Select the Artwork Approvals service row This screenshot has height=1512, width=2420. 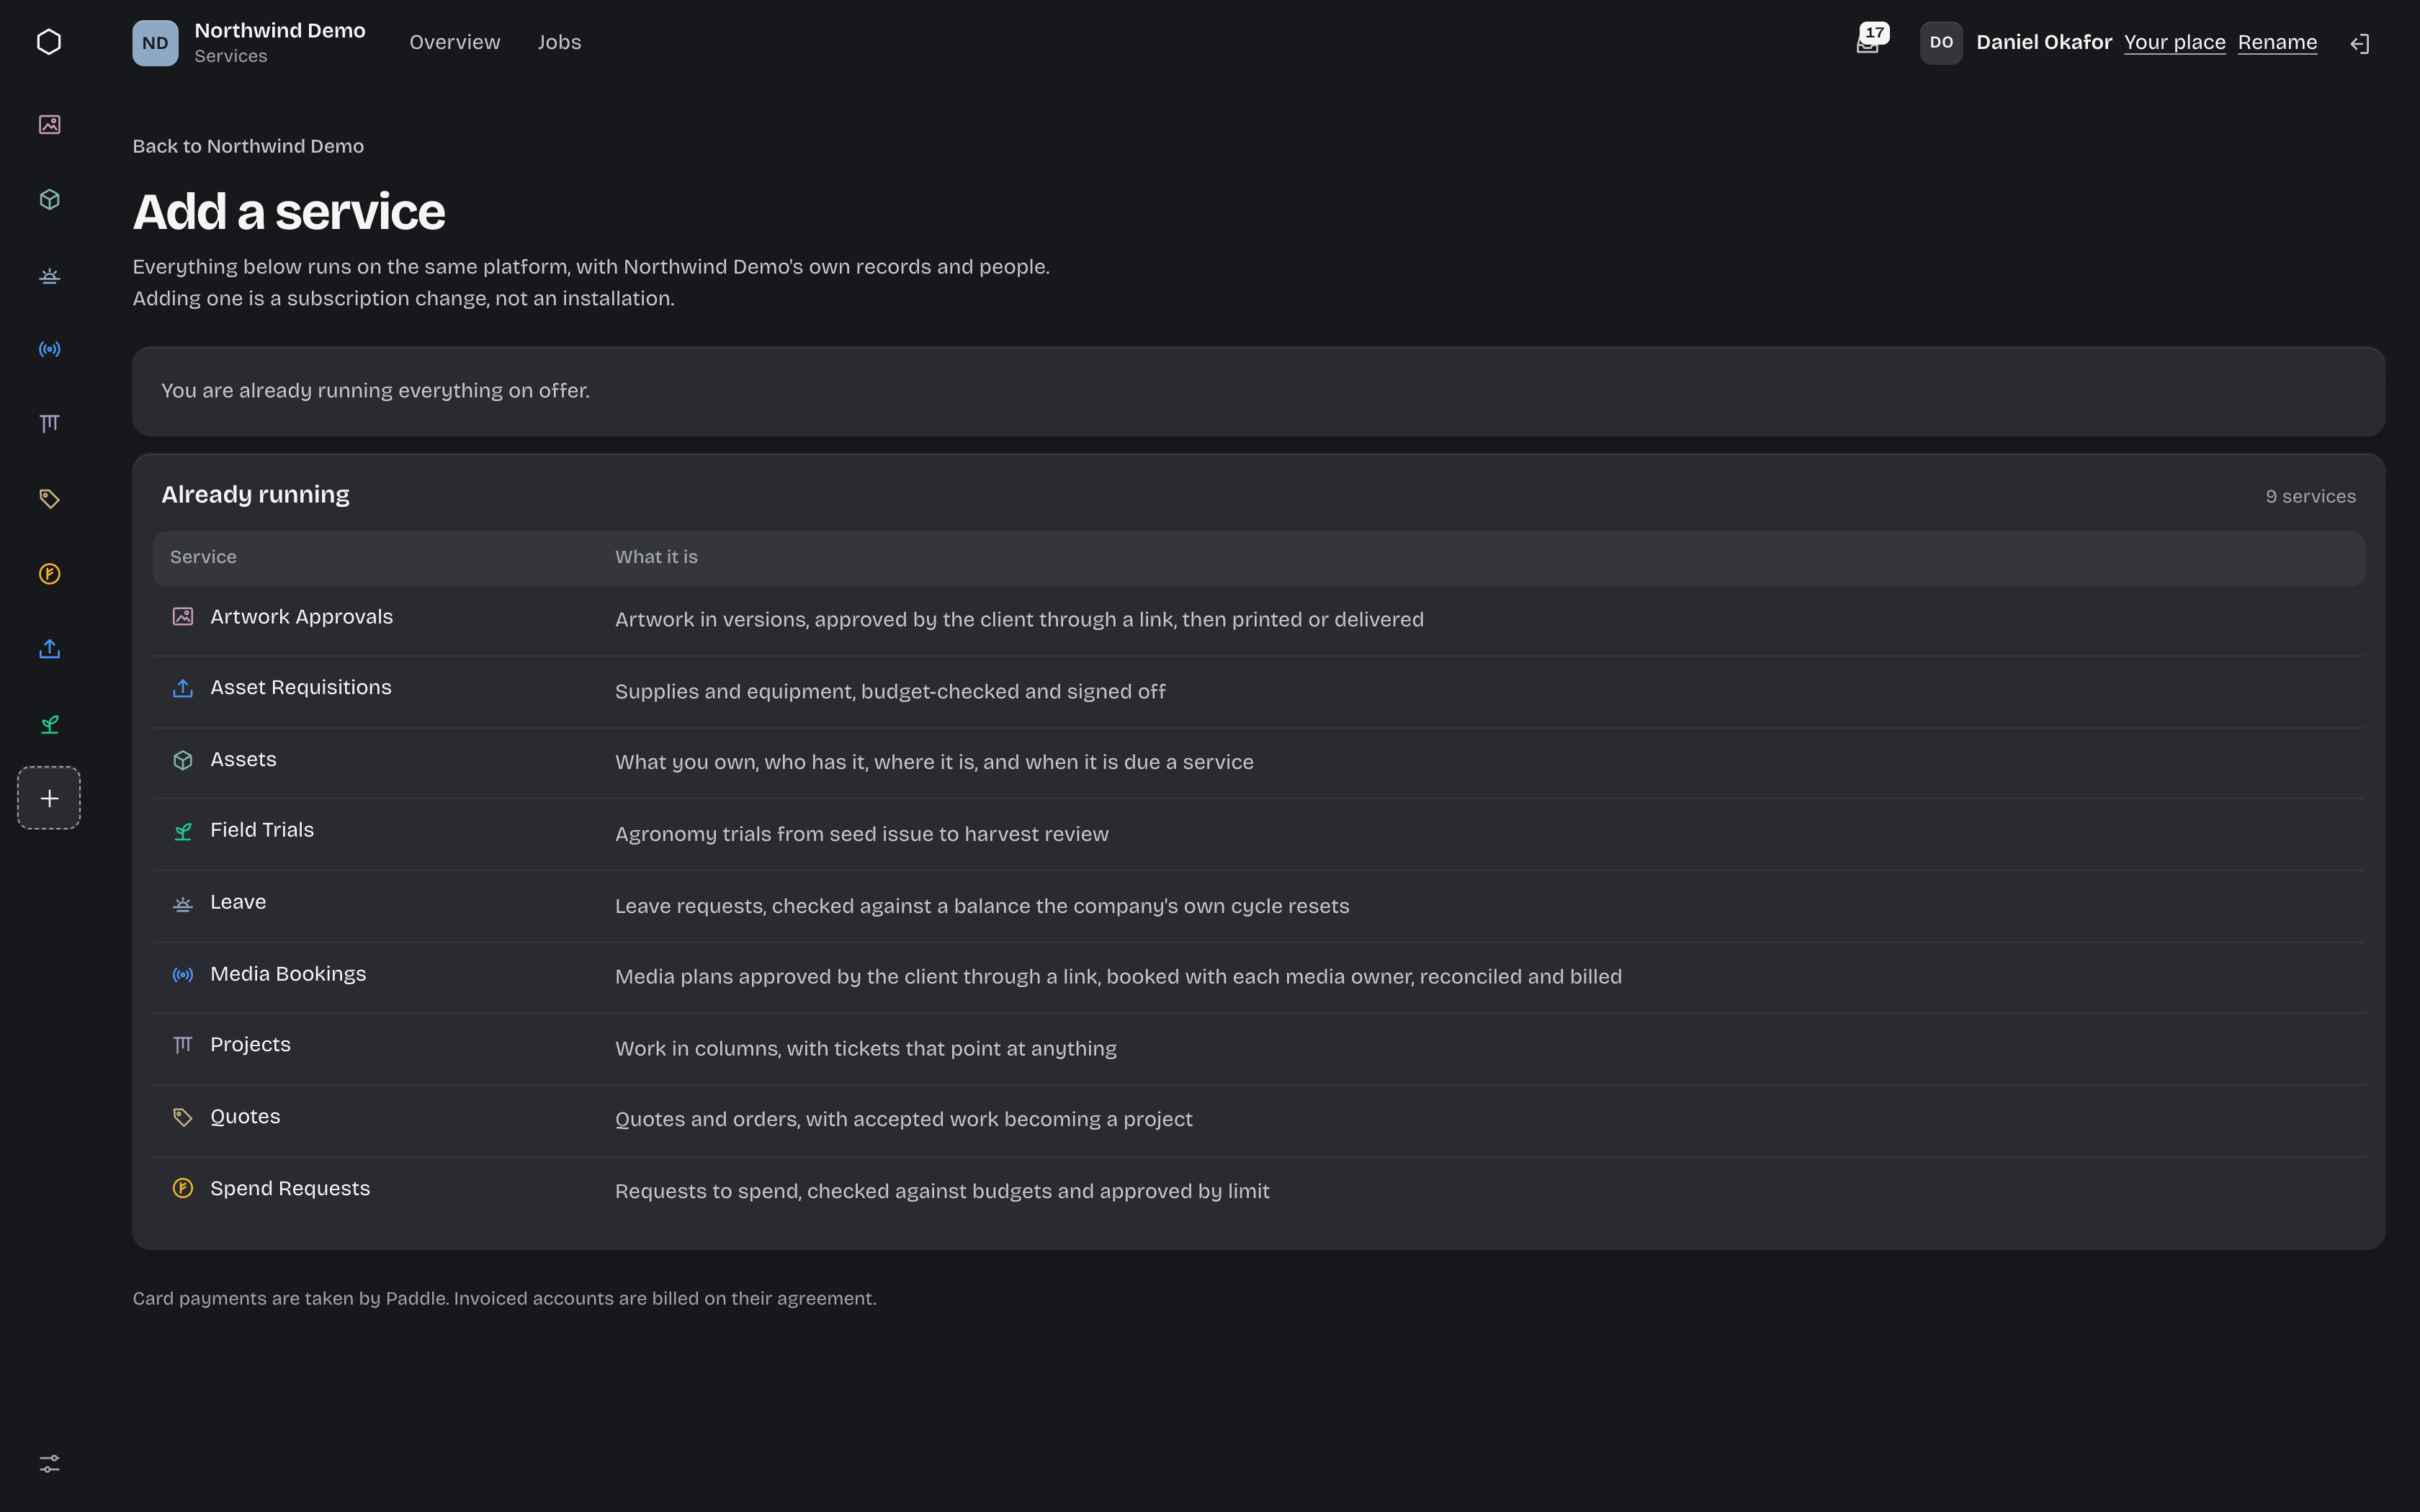(x=1258, y=619)
